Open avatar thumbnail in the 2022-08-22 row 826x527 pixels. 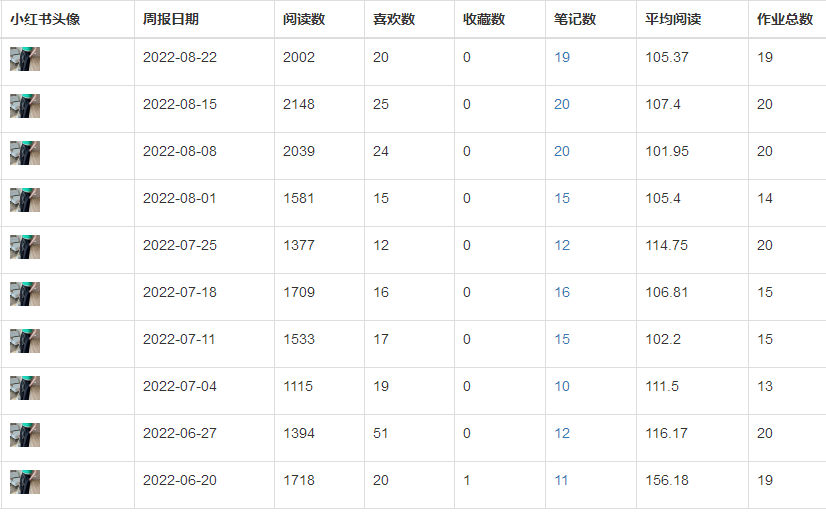tap(25, 59)
